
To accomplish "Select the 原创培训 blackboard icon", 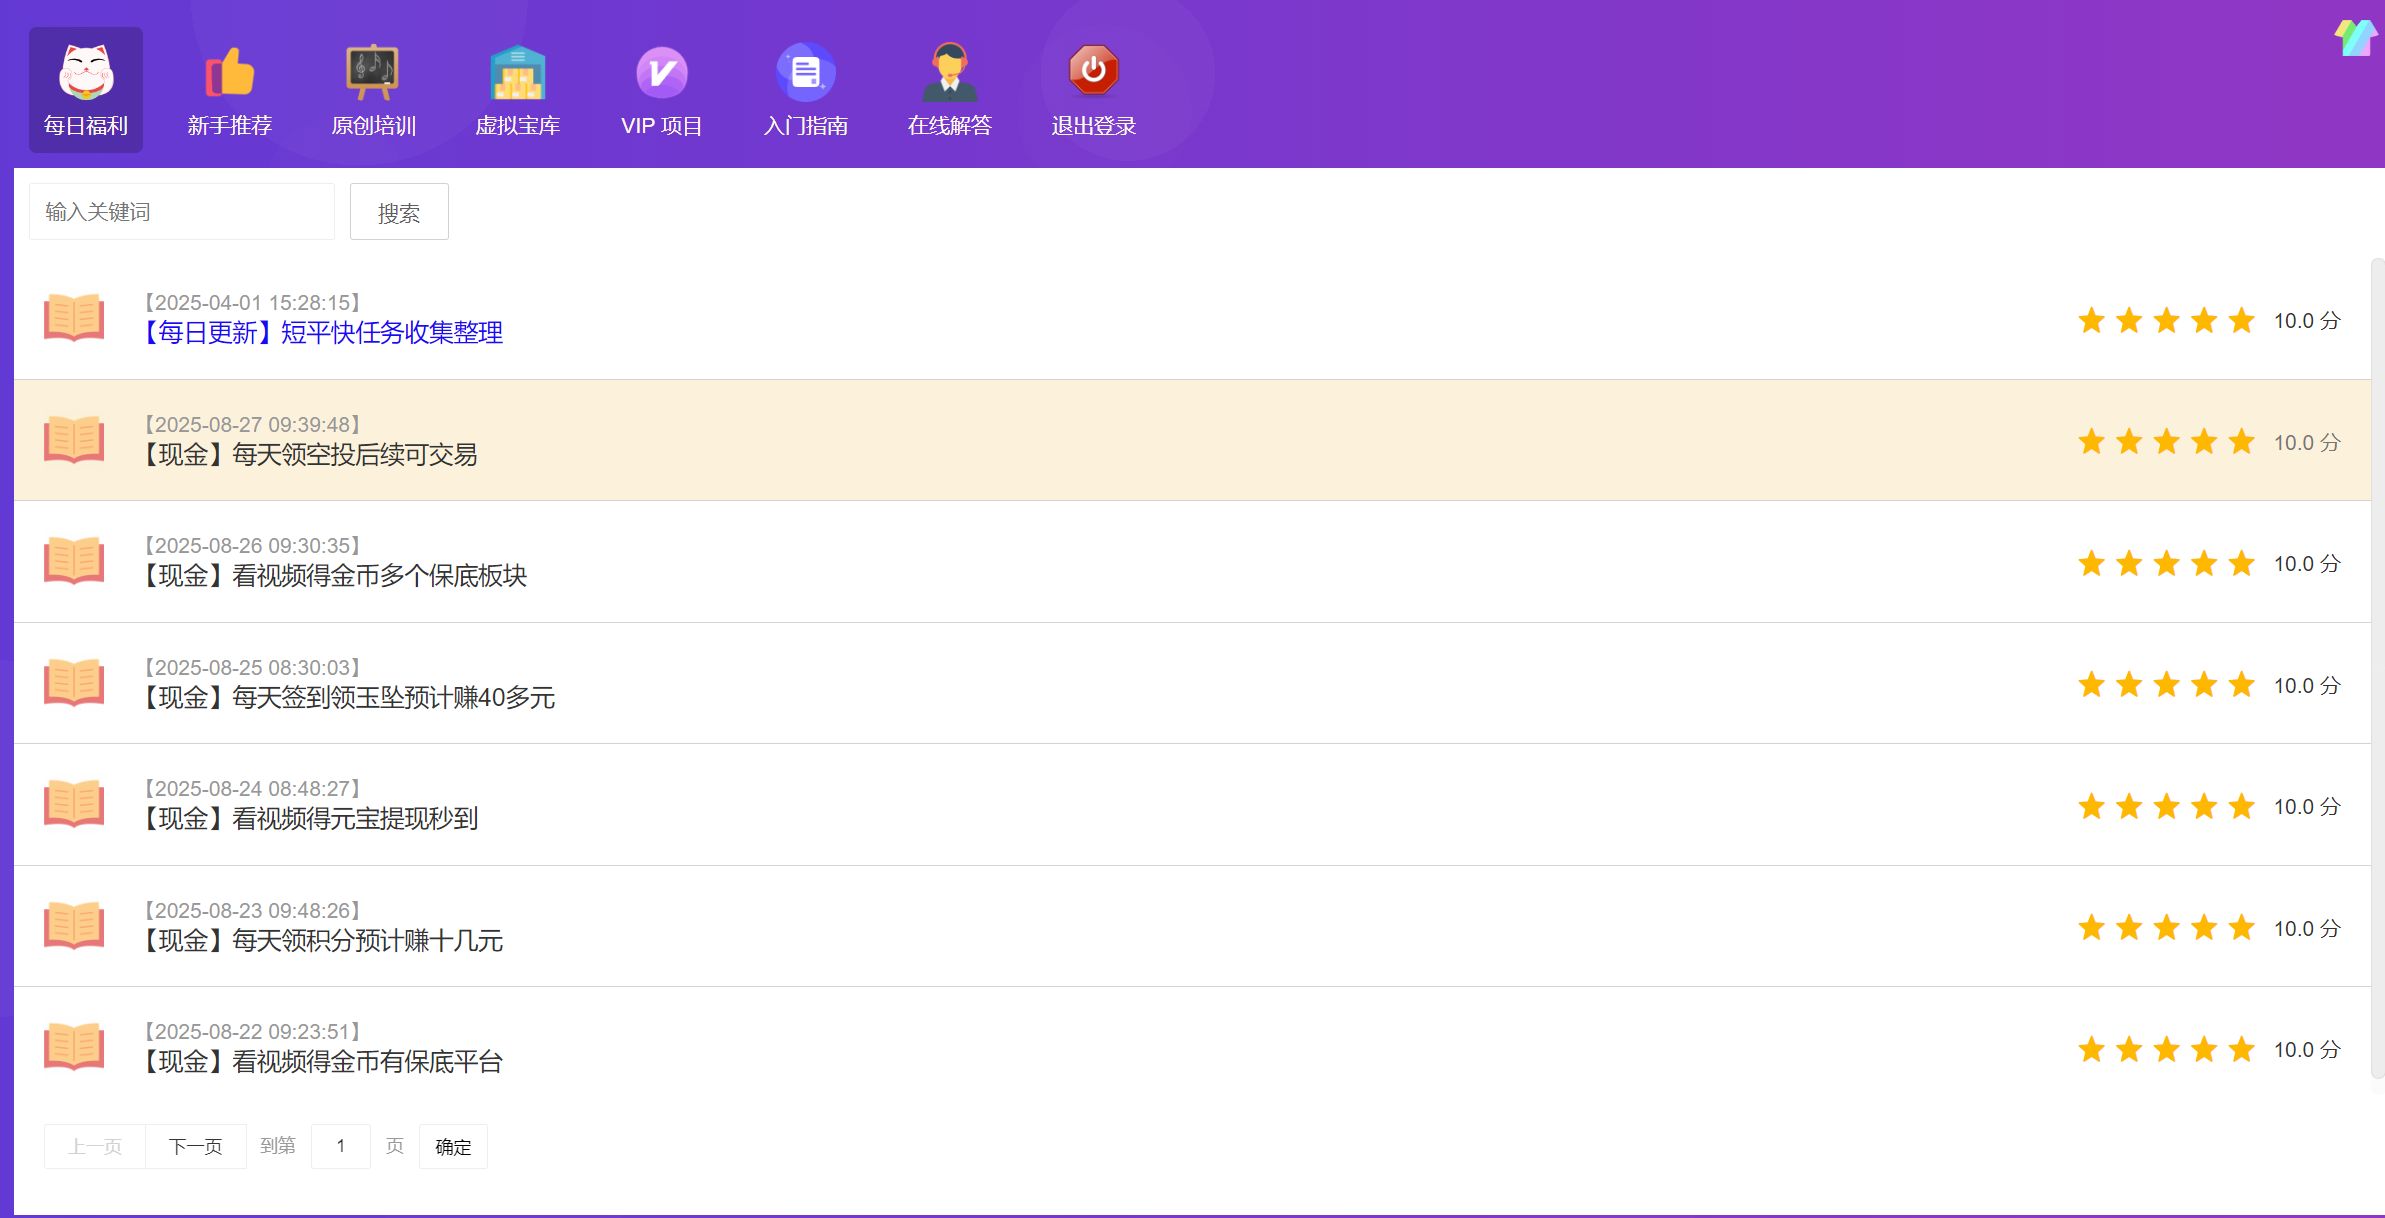I will 373,72.
